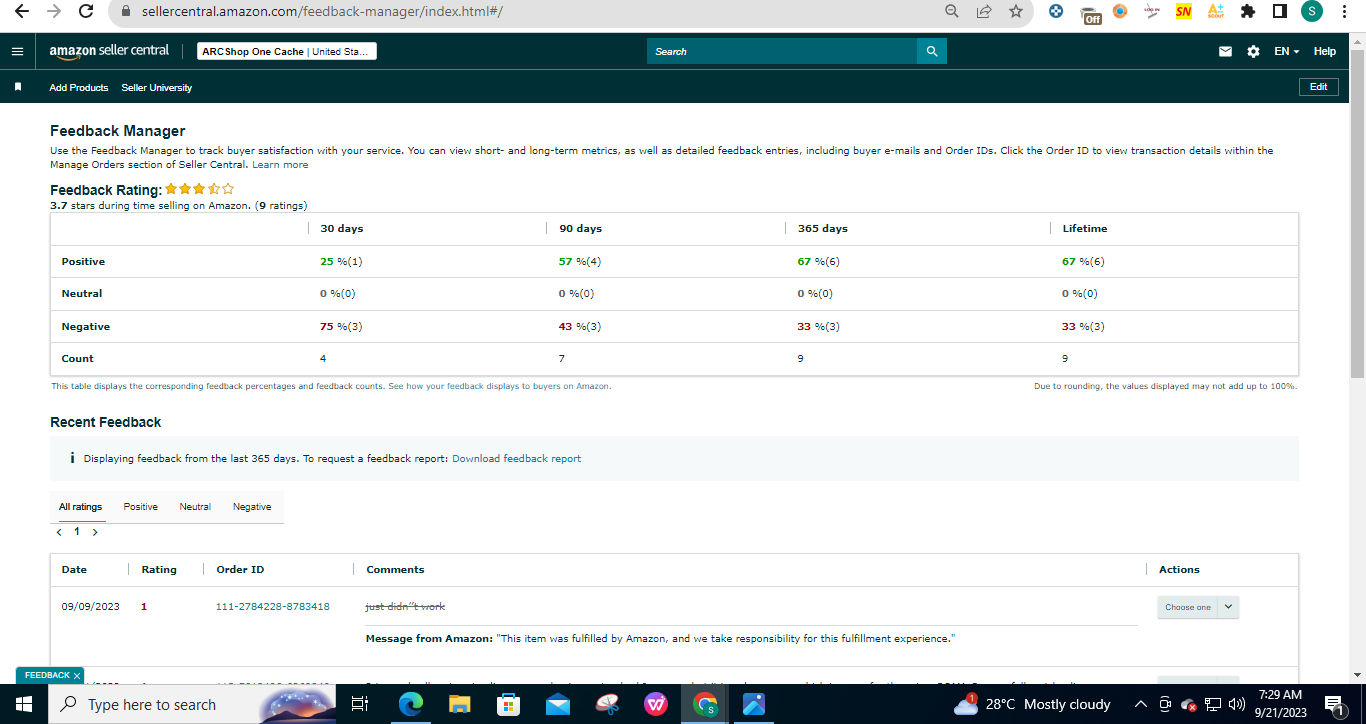
Task: Click the Feedback Rating stars
Action: 200,189
